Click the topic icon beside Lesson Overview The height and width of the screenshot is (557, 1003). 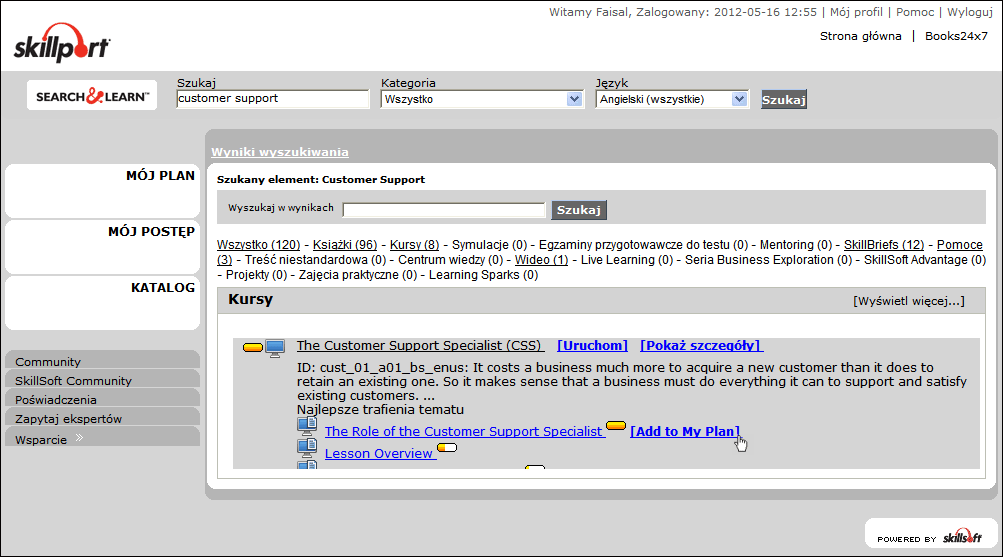[307, 450]
